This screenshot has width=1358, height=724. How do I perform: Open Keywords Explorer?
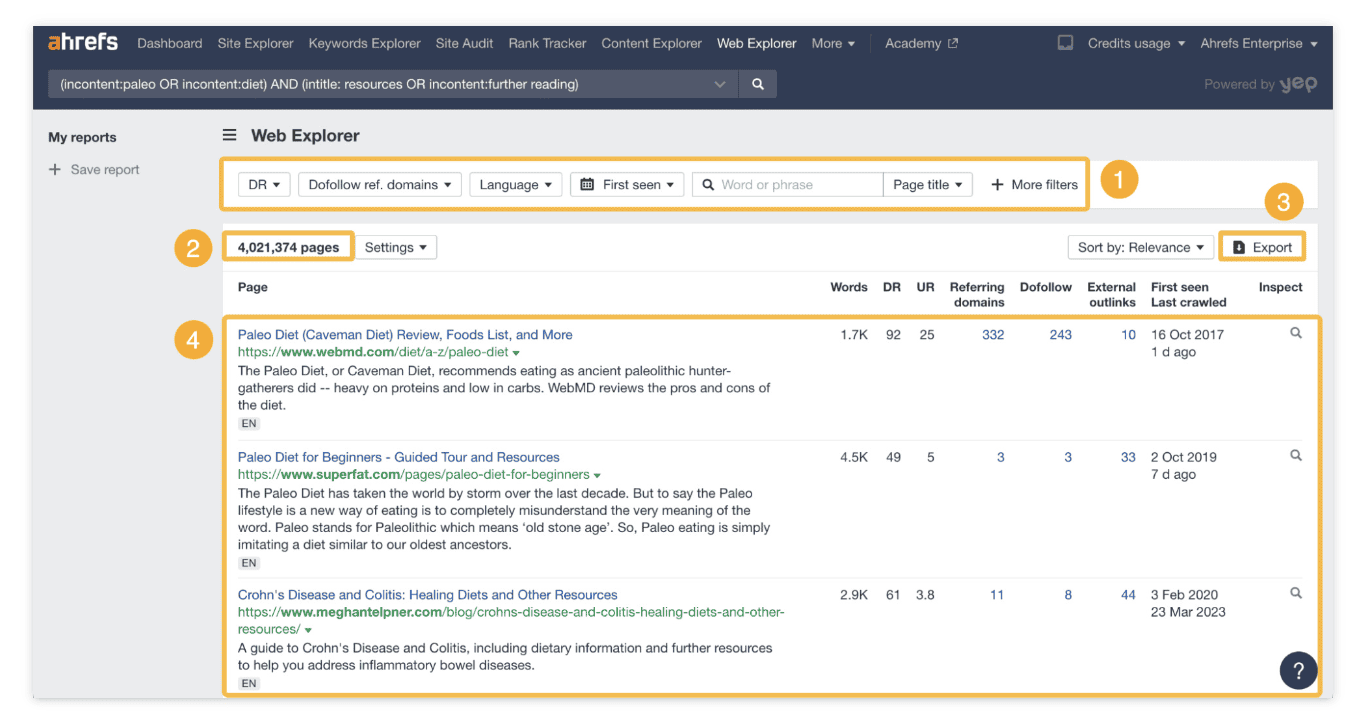(x=364, y=43)
